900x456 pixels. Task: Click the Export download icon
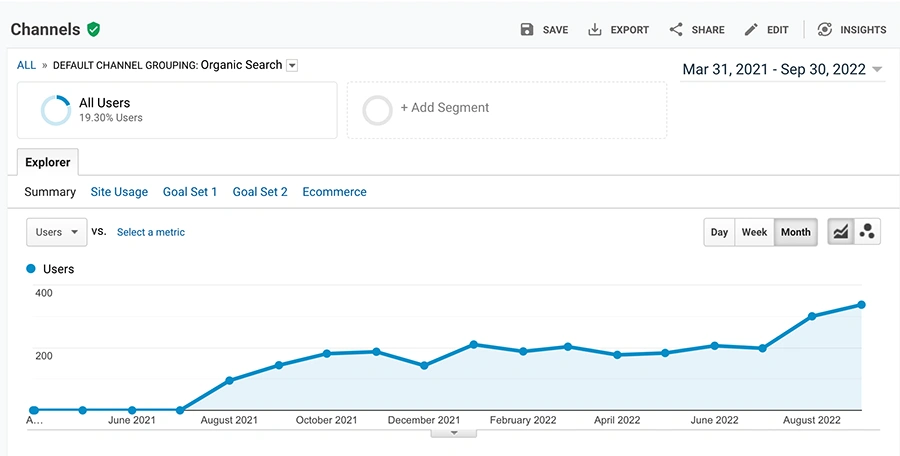tap(595, 30)
